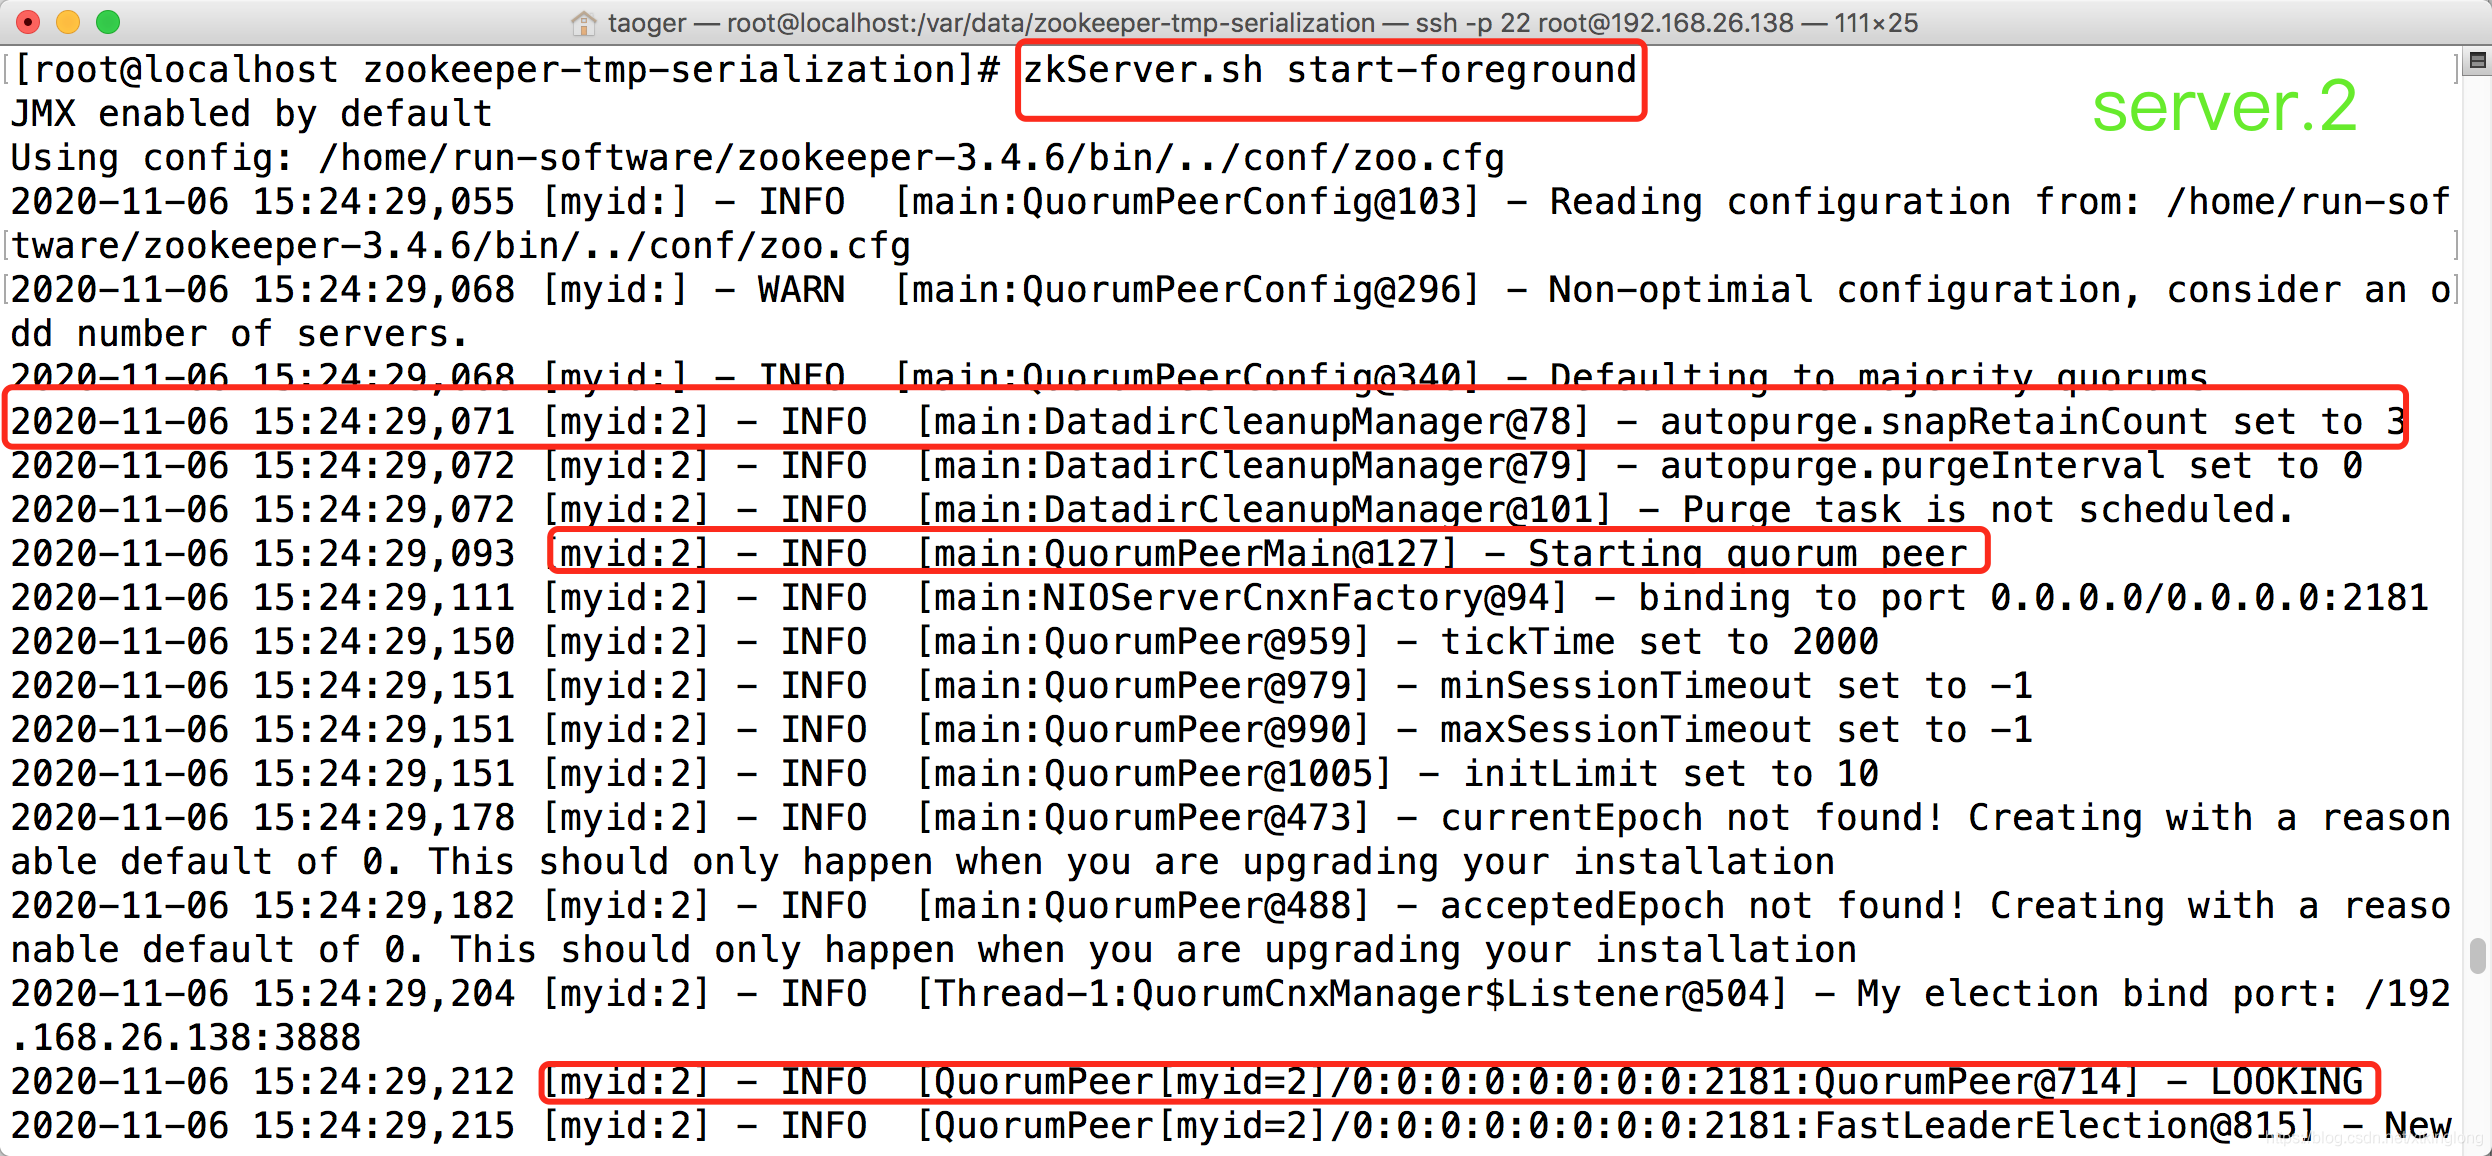Click the green server.2 label
This screenshot has width=2492, height=1156.
pyautogui.click(x=2224, y=106)
